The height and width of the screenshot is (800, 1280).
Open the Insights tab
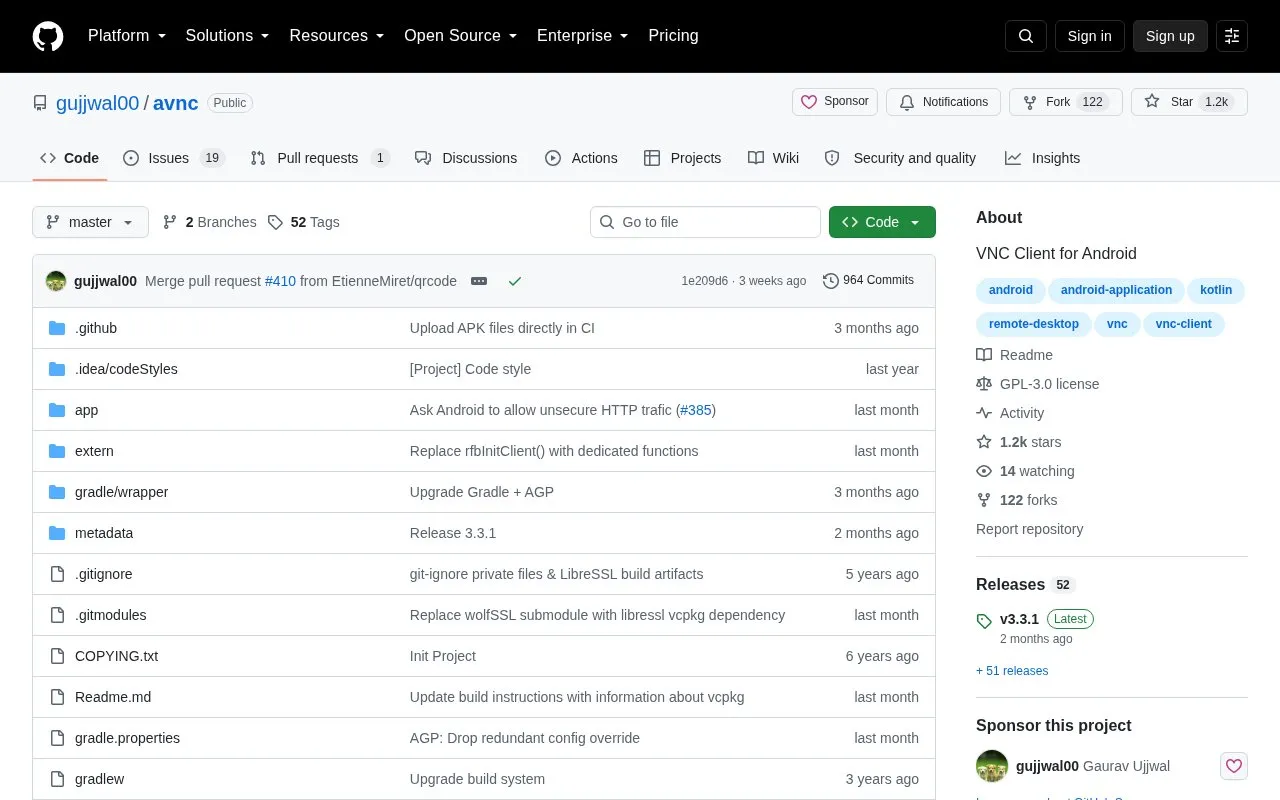[x=1042, y=158]
